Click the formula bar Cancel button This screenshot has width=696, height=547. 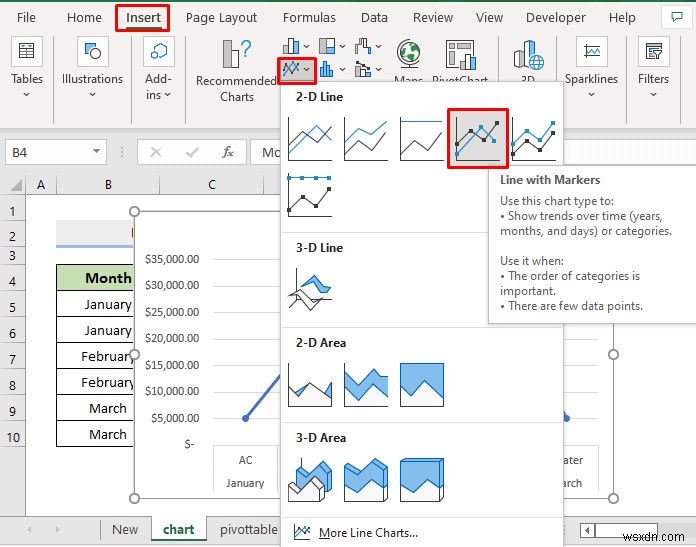[x=156, y=152]
